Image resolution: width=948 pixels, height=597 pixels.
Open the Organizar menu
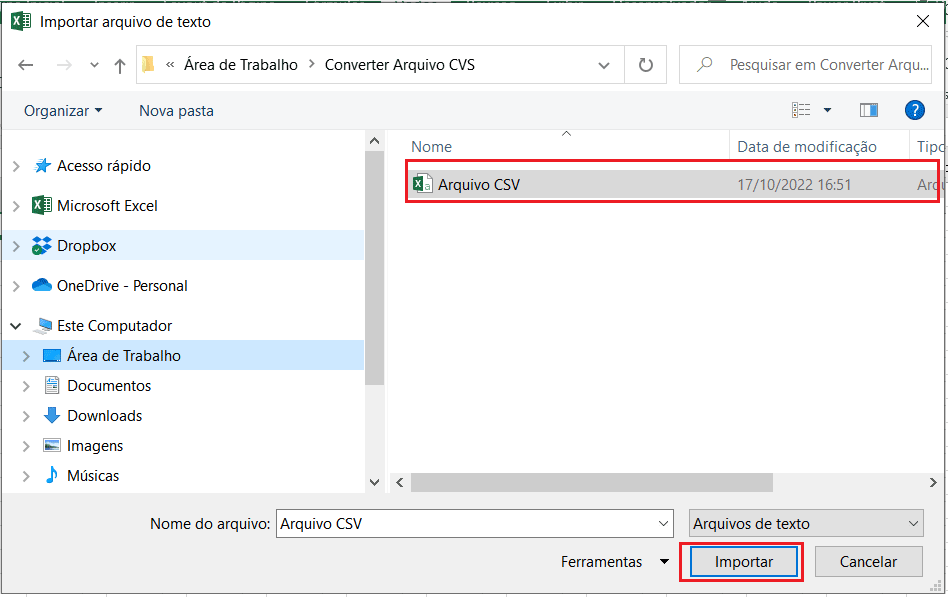(x=63, y=110)
